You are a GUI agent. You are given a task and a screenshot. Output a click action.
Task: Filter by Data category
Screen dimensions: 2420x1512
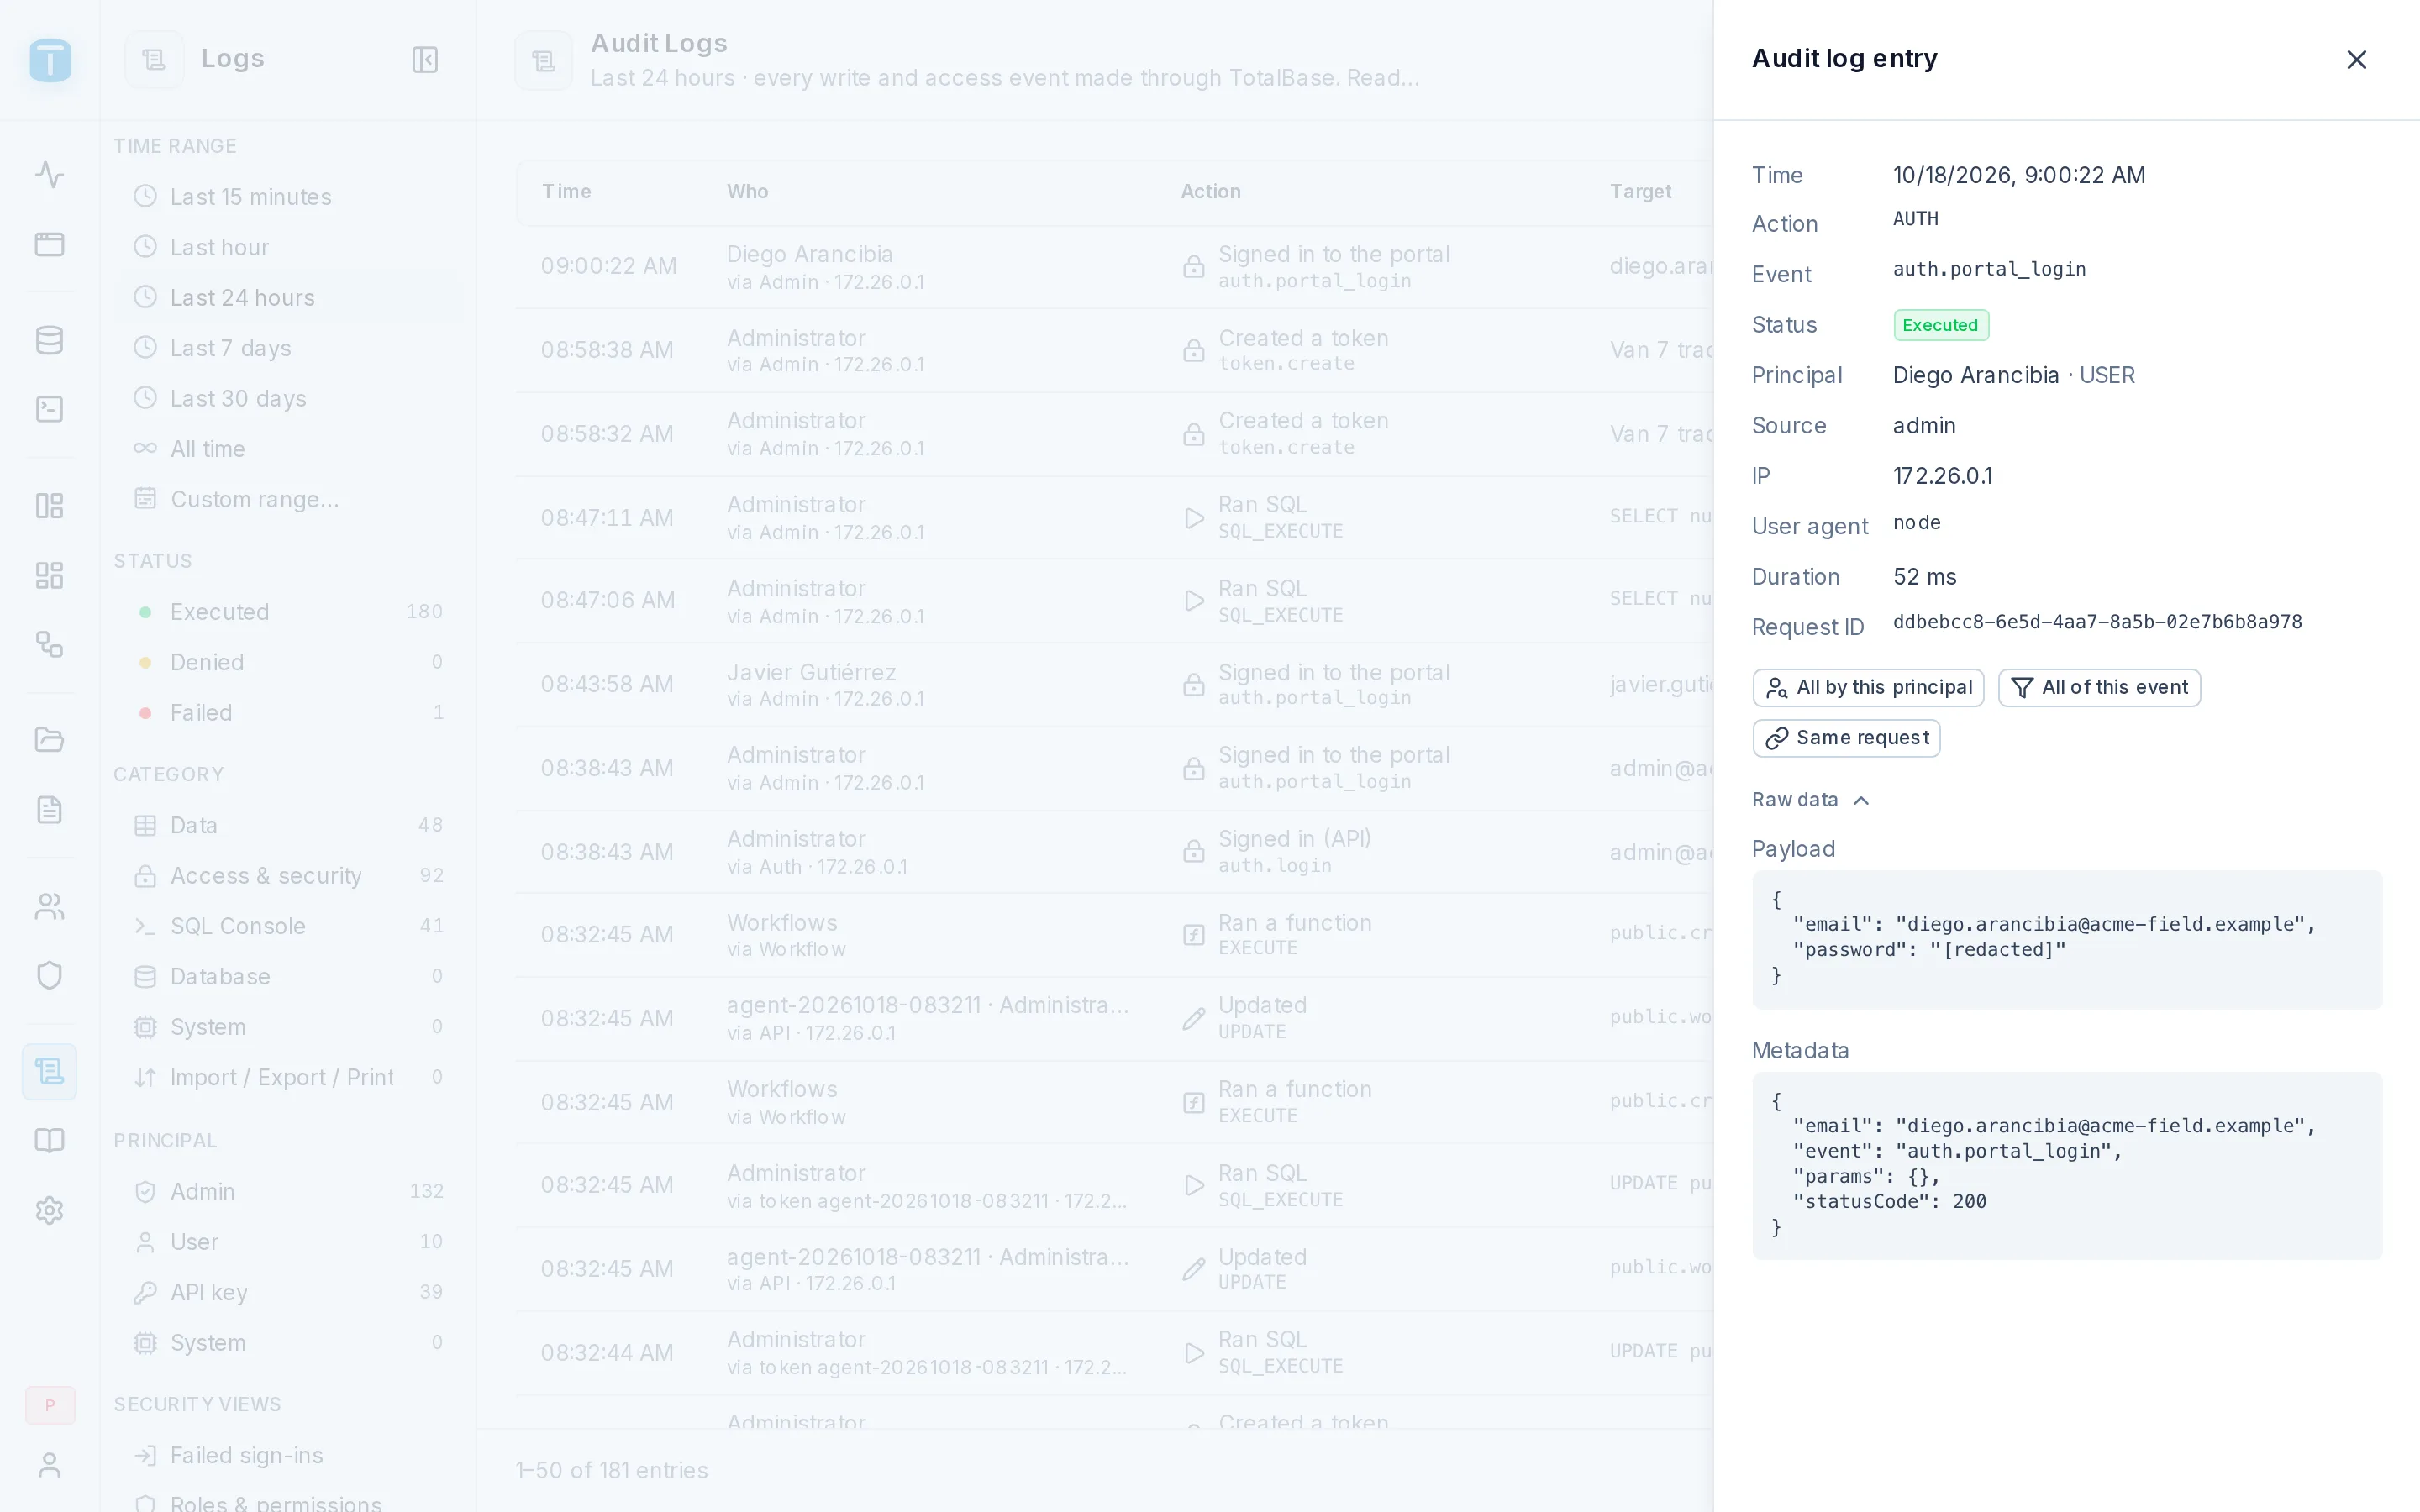[x=289, y=825]
